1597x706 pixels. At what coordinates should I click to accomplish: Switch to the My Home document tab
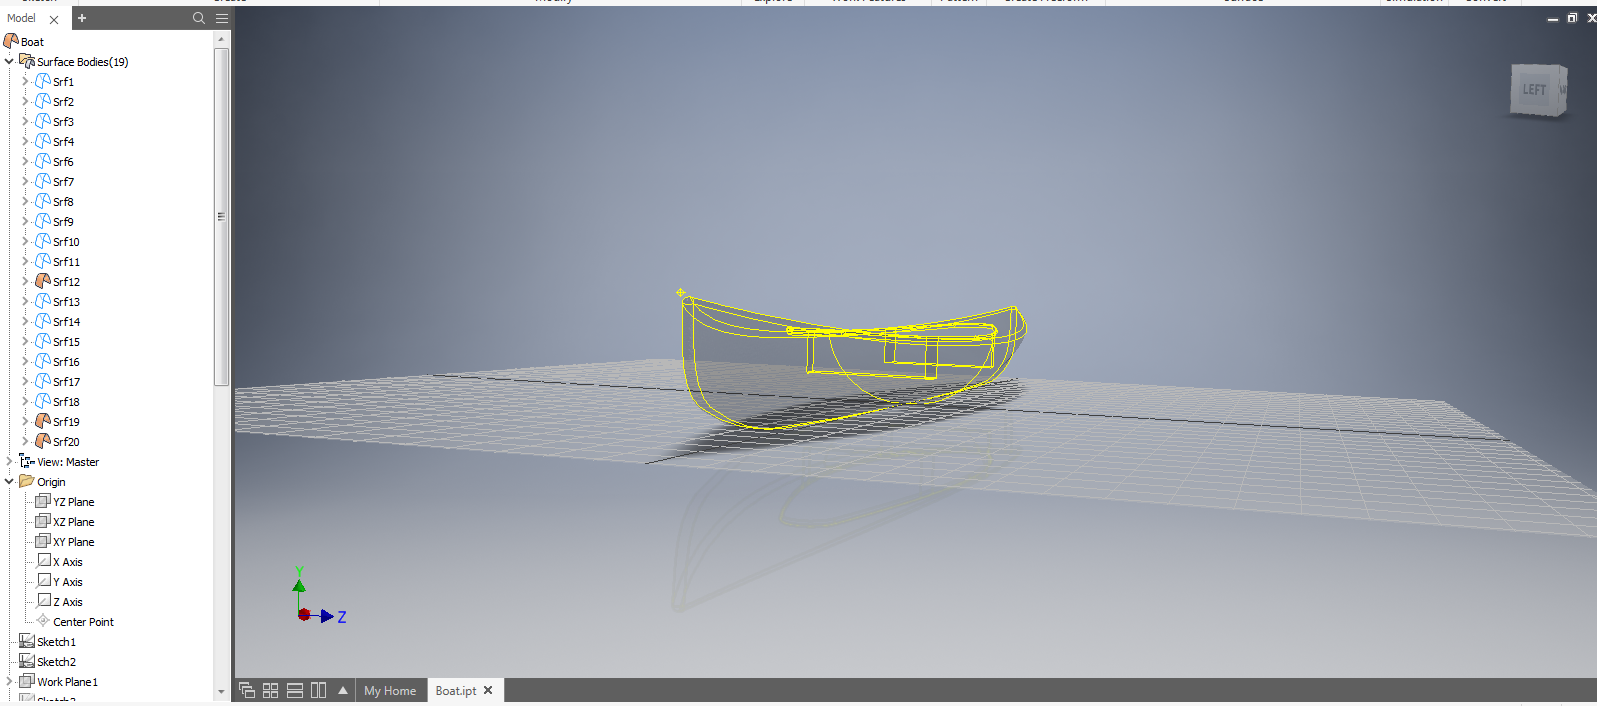coord(390,690)
